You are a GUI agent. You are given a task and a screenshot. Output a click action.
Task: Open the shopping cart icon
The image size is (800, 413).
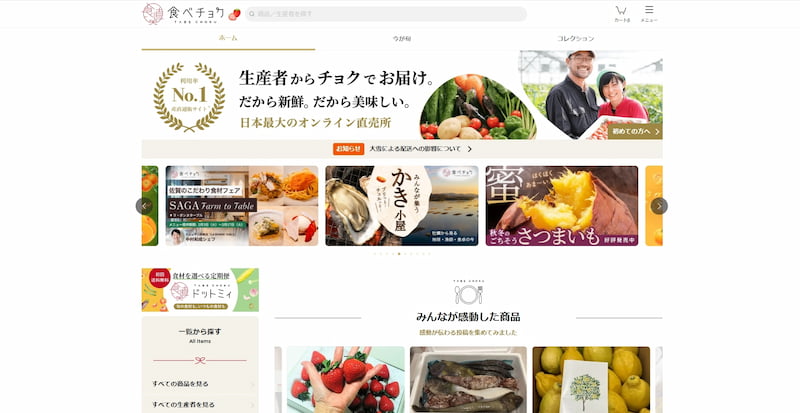point(621,13)
